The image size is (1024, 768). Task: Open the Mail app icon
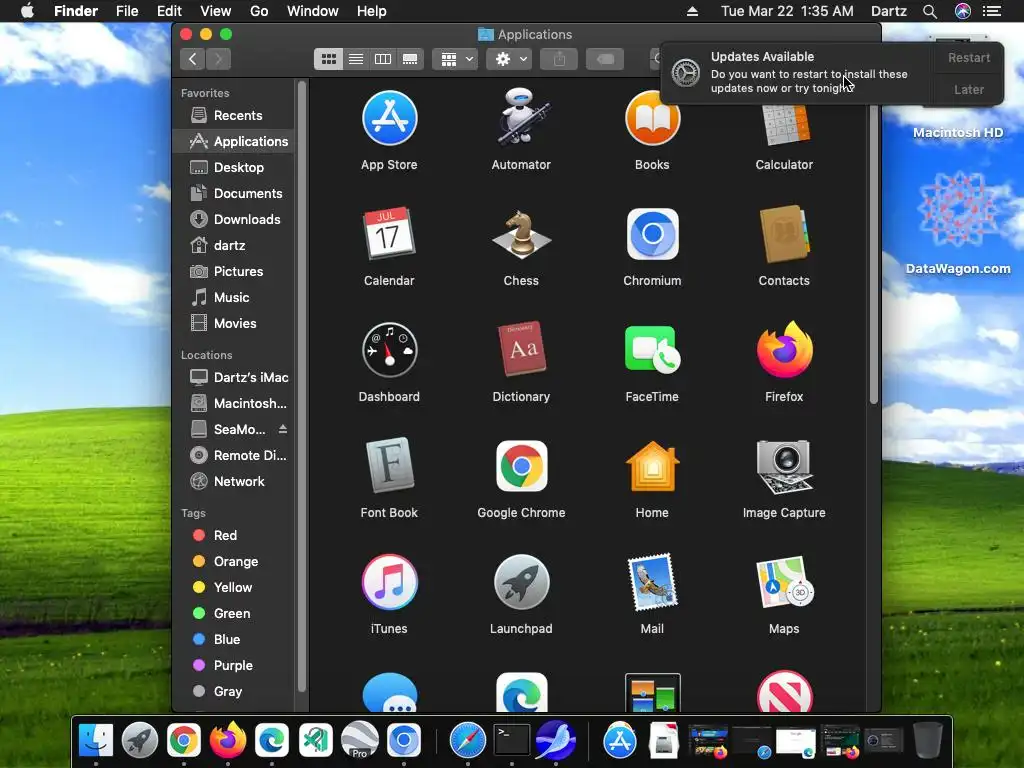coord(652,582)
